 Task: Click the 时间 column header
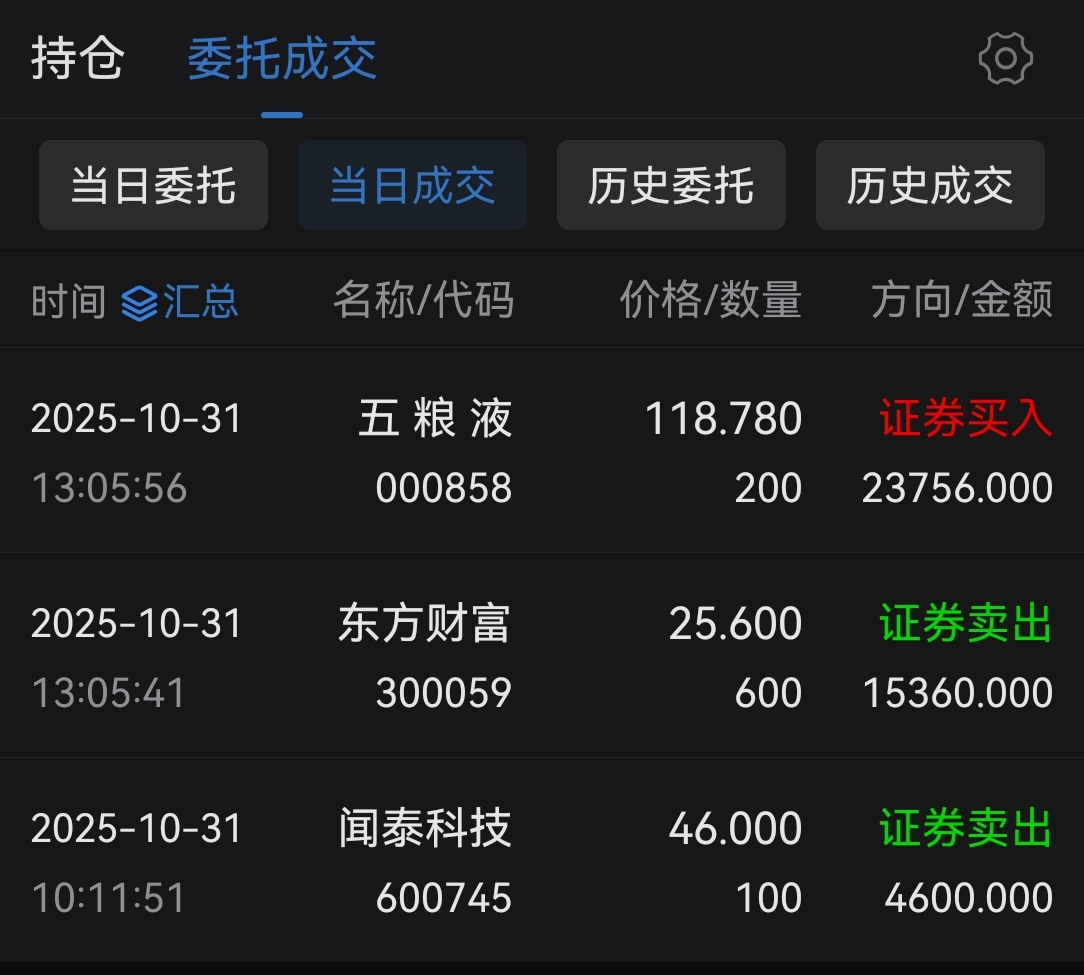(x=68, y=302)
